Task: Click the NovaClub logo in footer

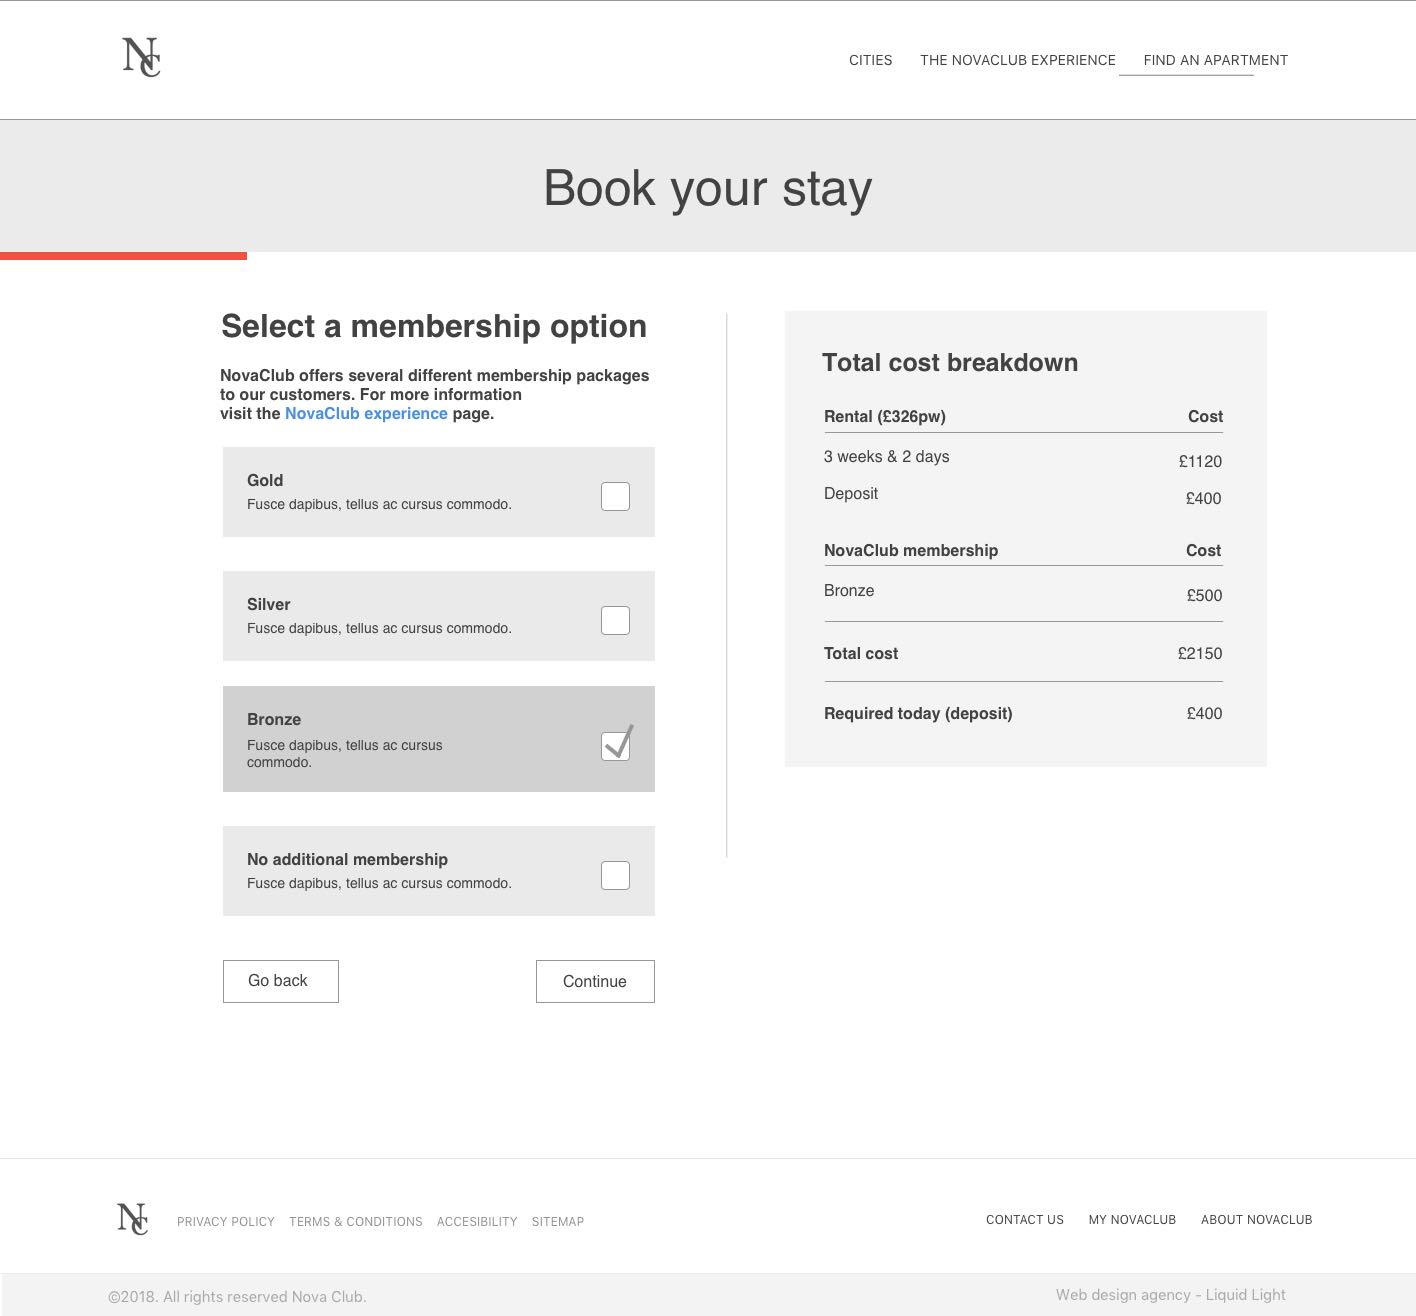Action: (132, 1219)
